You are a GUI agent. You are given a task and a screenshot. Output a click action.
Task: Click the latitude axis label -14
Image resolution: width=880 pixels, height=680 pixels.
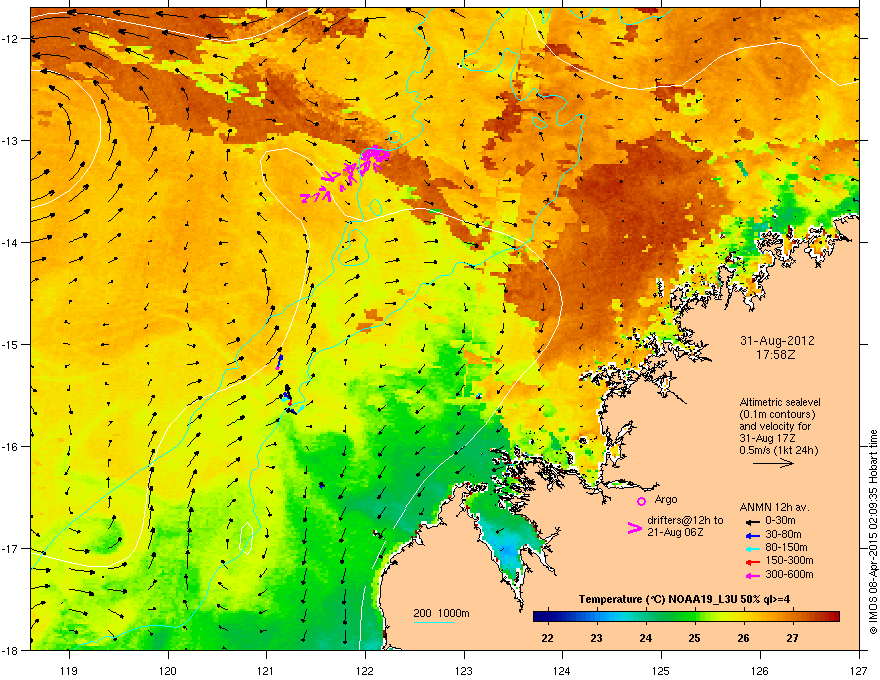(11, 242)
